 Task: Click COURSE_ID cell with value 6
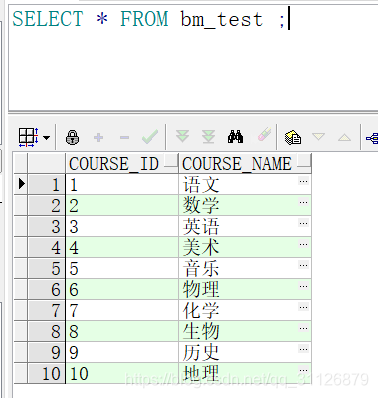coord(122,289)
